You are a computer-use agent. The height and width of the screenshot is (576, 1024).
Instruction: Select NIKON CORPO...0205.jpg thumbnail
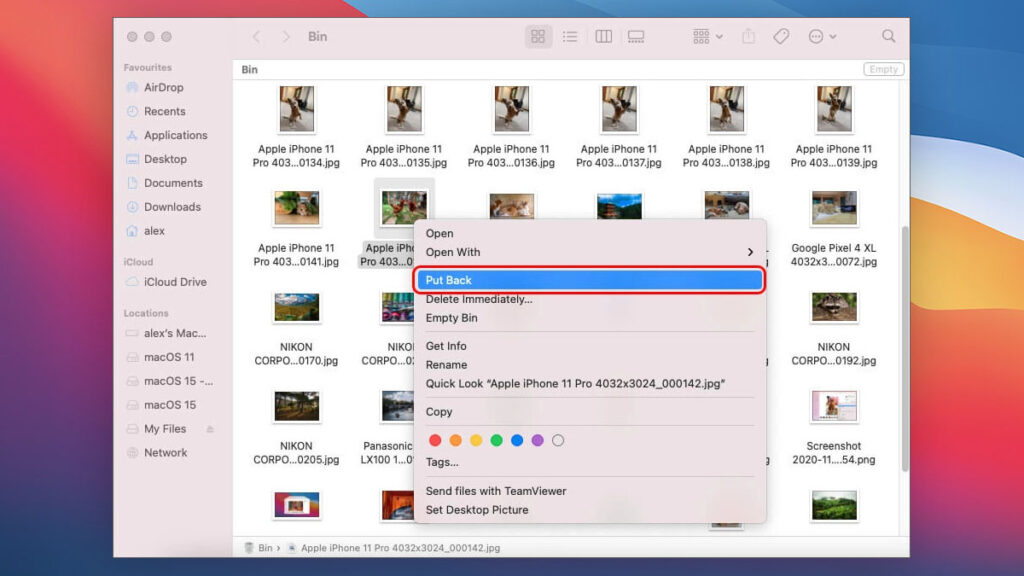[296, 406]
